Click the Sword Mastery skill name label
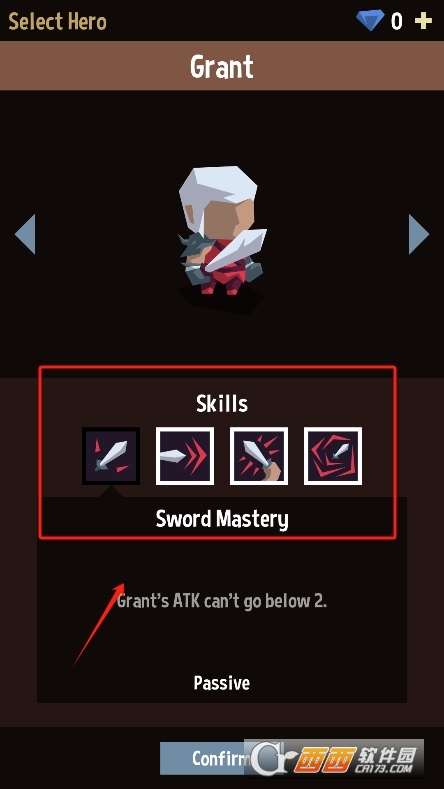 [x=222, y=519]
